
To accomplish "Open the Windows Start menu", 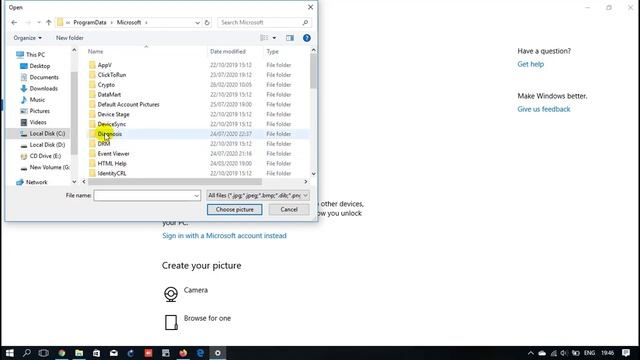I will pyautogui.click(x=9, y=353).
